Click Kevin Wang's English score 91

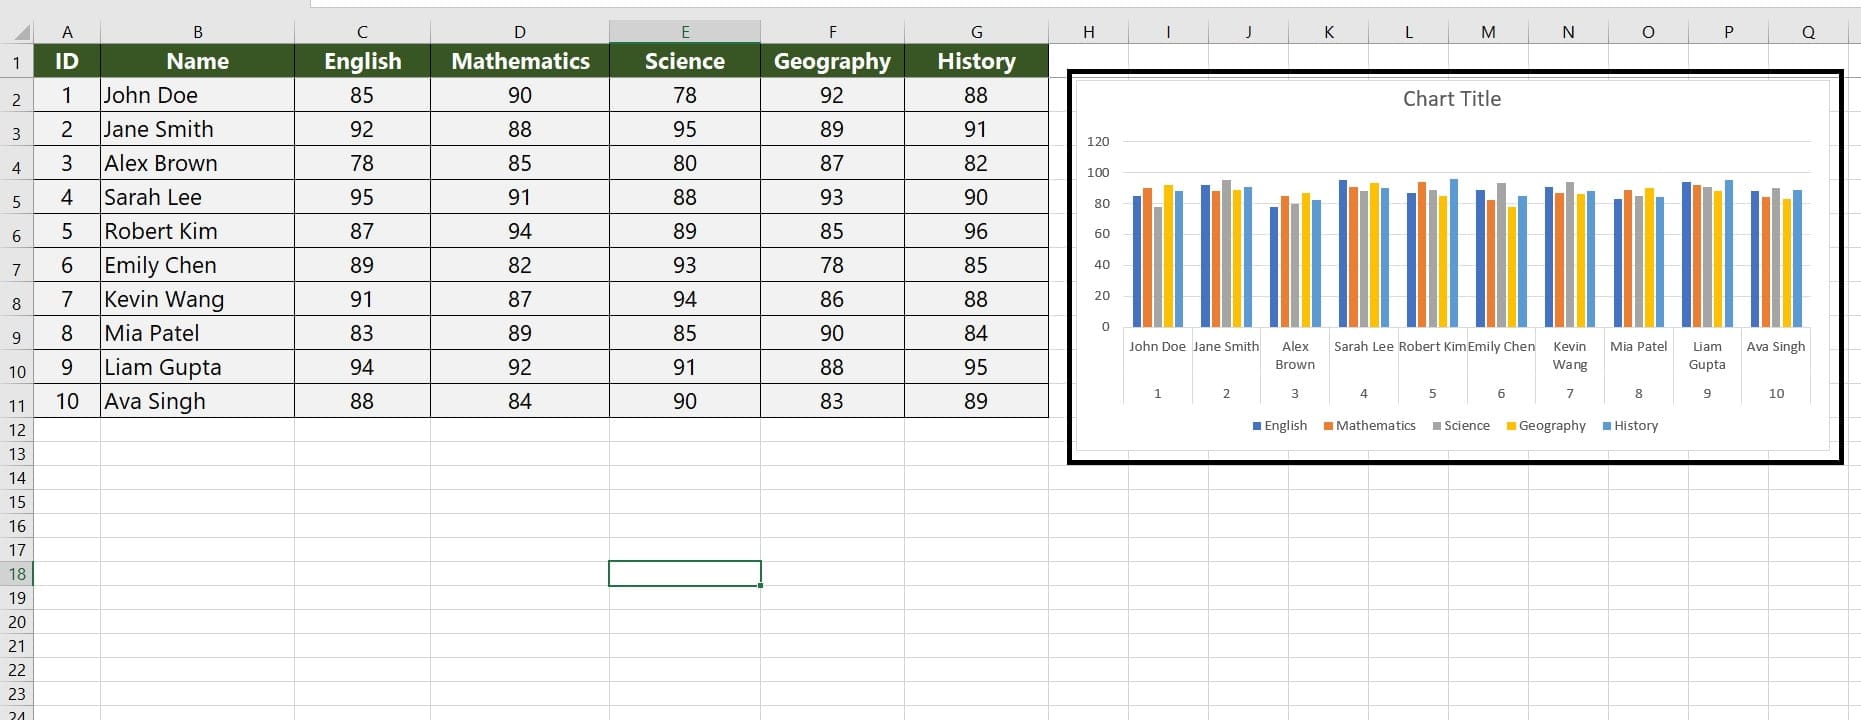(x=363, y=299)
